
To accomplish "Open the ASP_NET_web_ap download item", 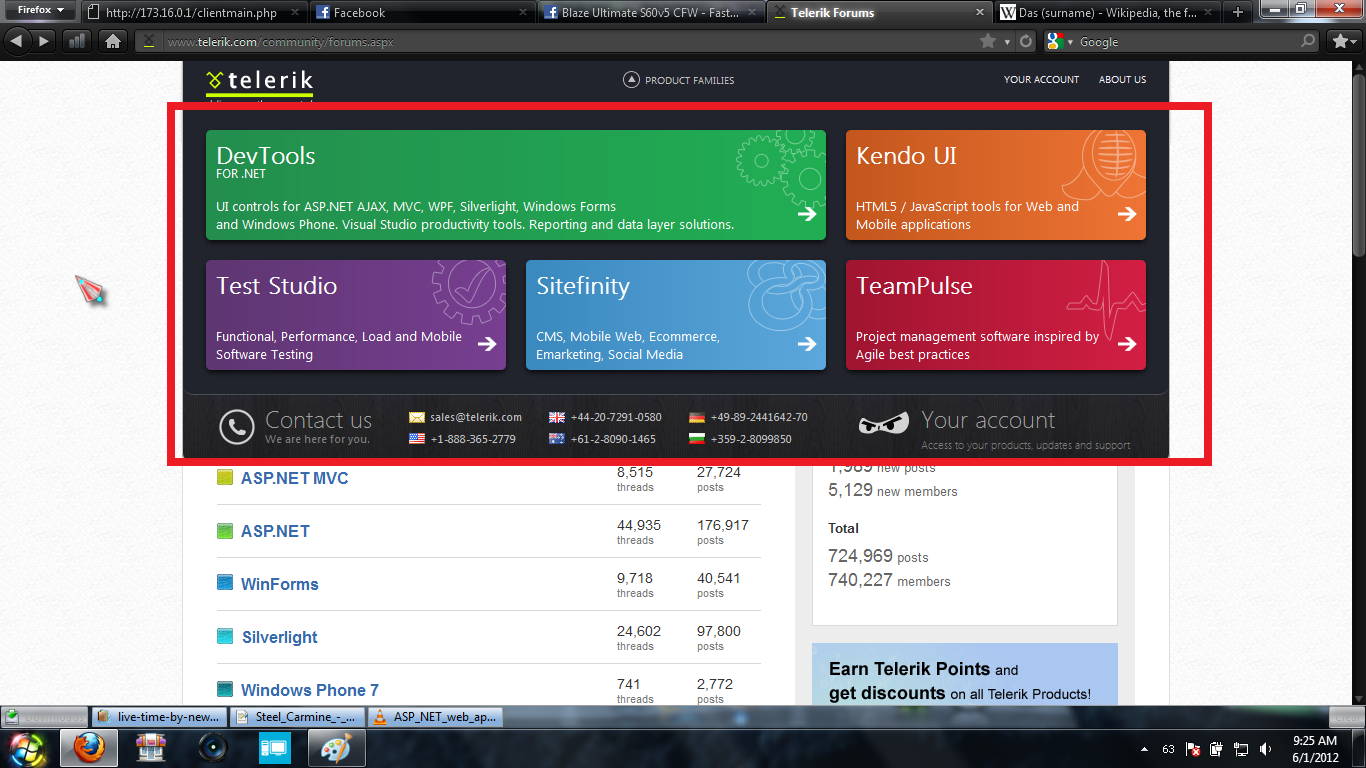I will coord(435,717).
